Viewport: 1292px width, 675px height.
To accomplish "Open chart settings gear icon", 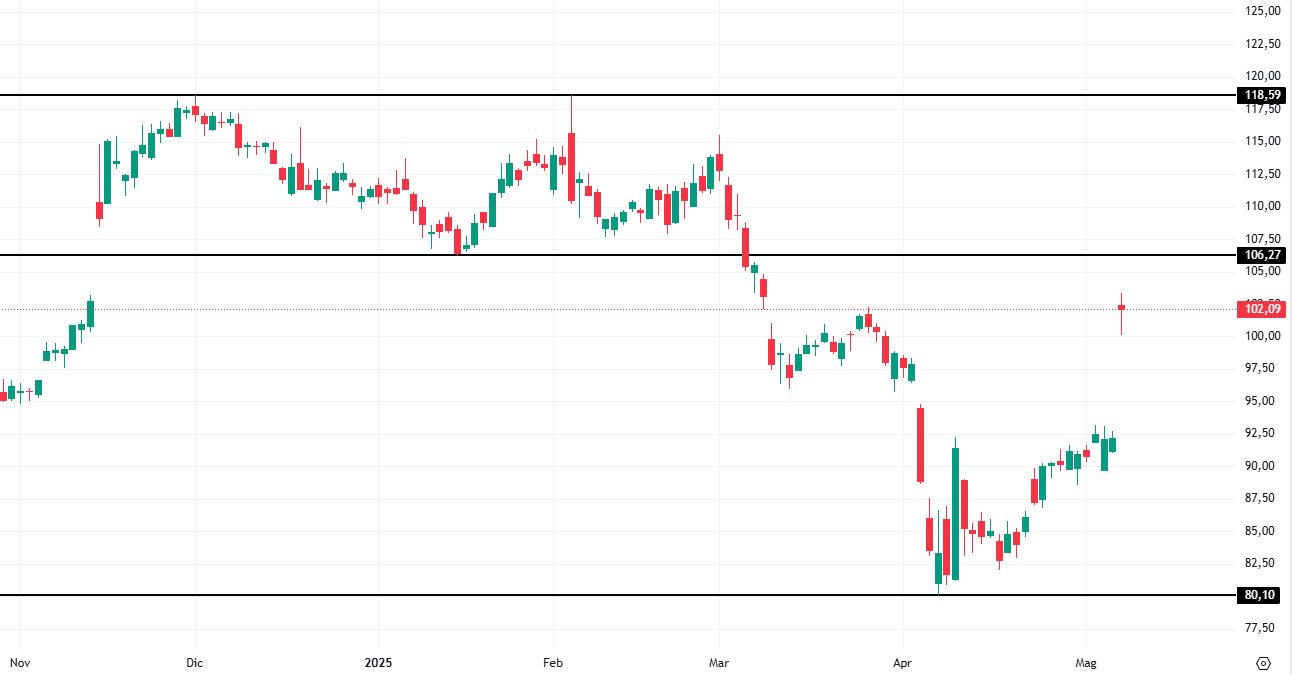I will click(1263, 663).
